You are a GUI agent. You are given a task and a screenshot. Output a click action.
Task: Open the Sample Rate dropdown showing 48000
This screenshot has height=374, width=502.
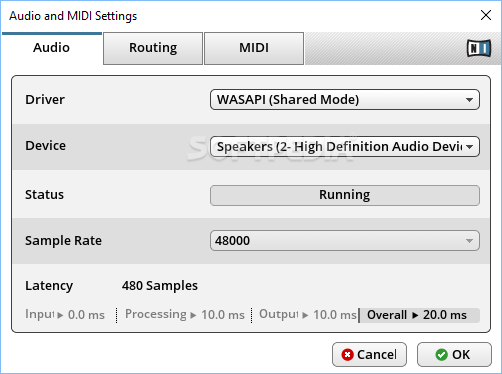[x=345, y=240]
